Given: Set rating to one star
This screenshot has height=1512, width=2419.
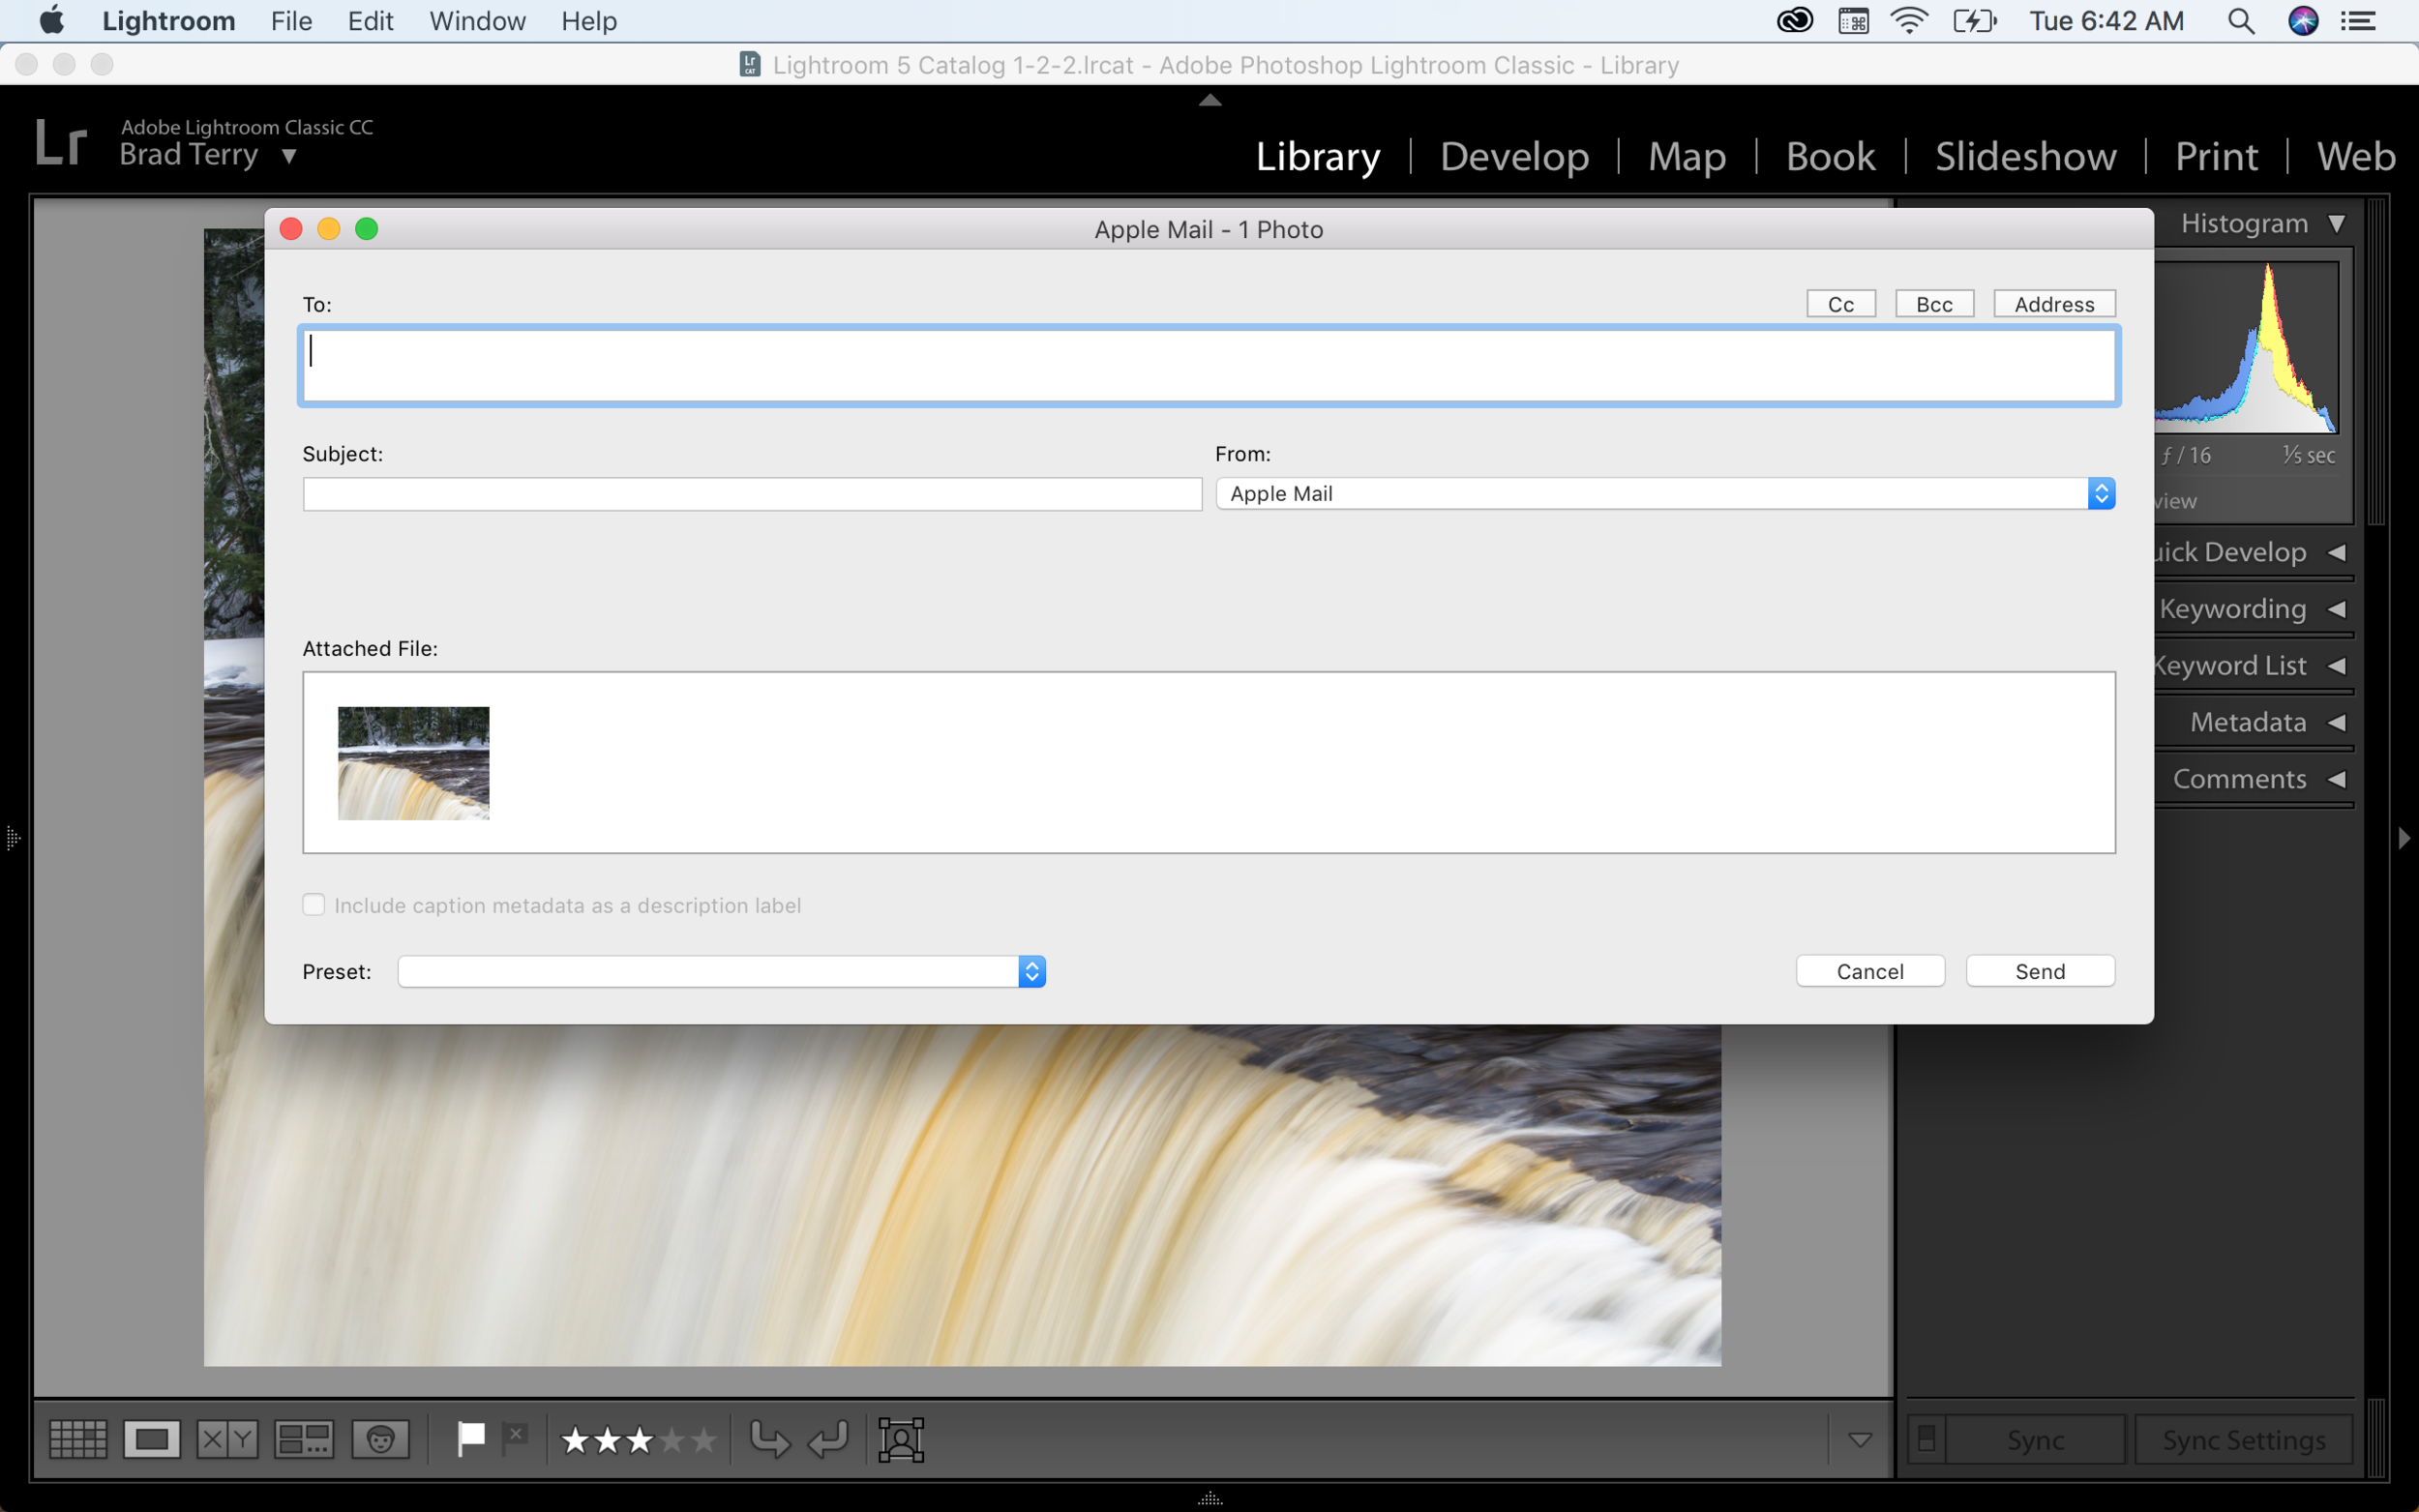Looking at the screenshot, I should coord(576,1440).
